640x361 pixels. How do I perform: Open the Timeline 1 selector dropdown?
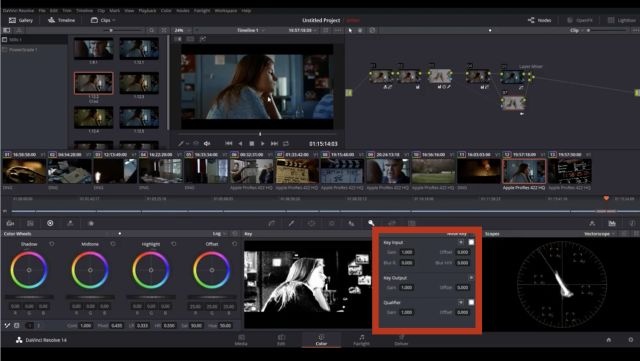click(x=251, y=30)
